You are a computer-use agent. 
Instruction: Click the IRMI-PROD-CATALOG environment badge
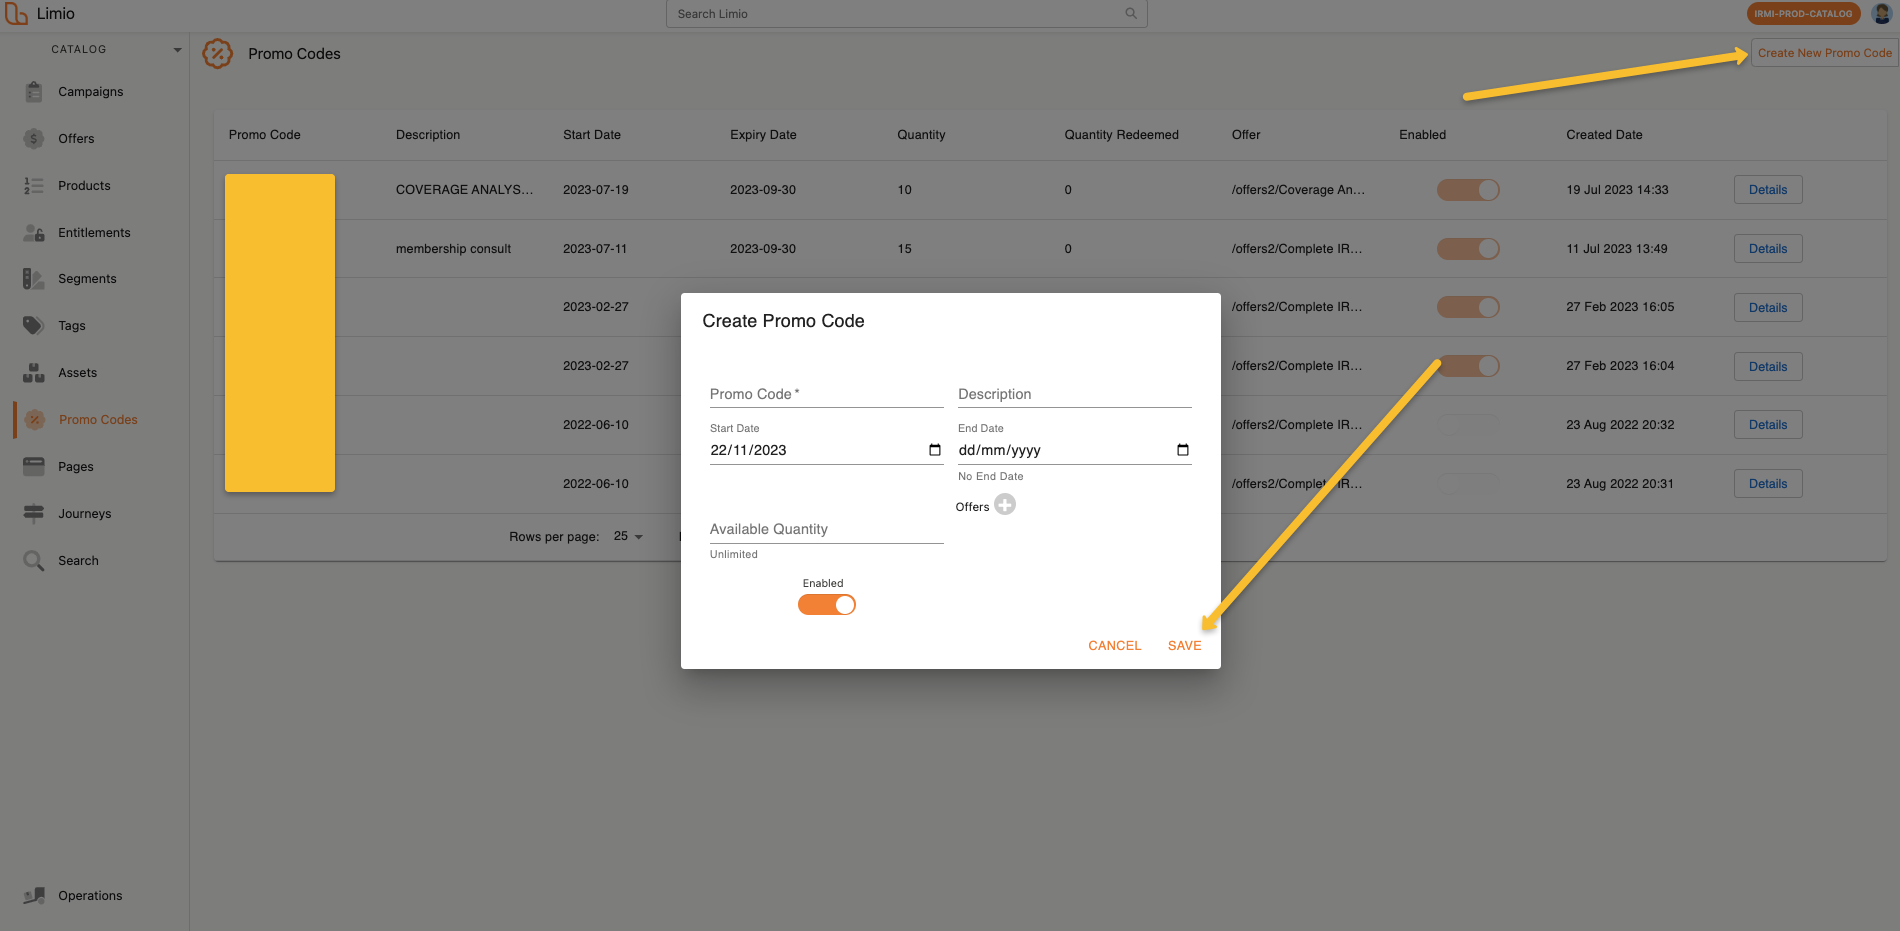[x=1803, y=14]
